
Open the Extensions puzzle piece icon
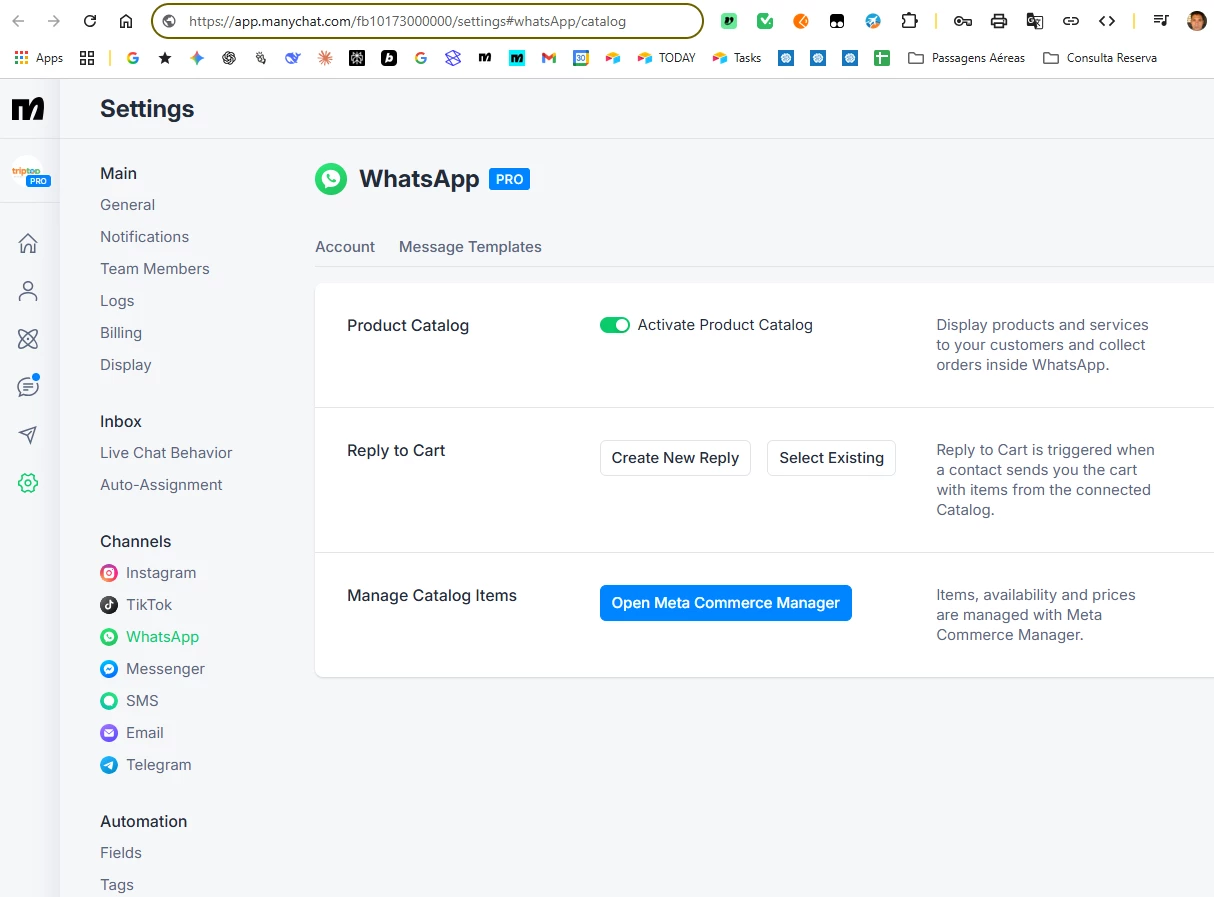[x=909, y=21]
